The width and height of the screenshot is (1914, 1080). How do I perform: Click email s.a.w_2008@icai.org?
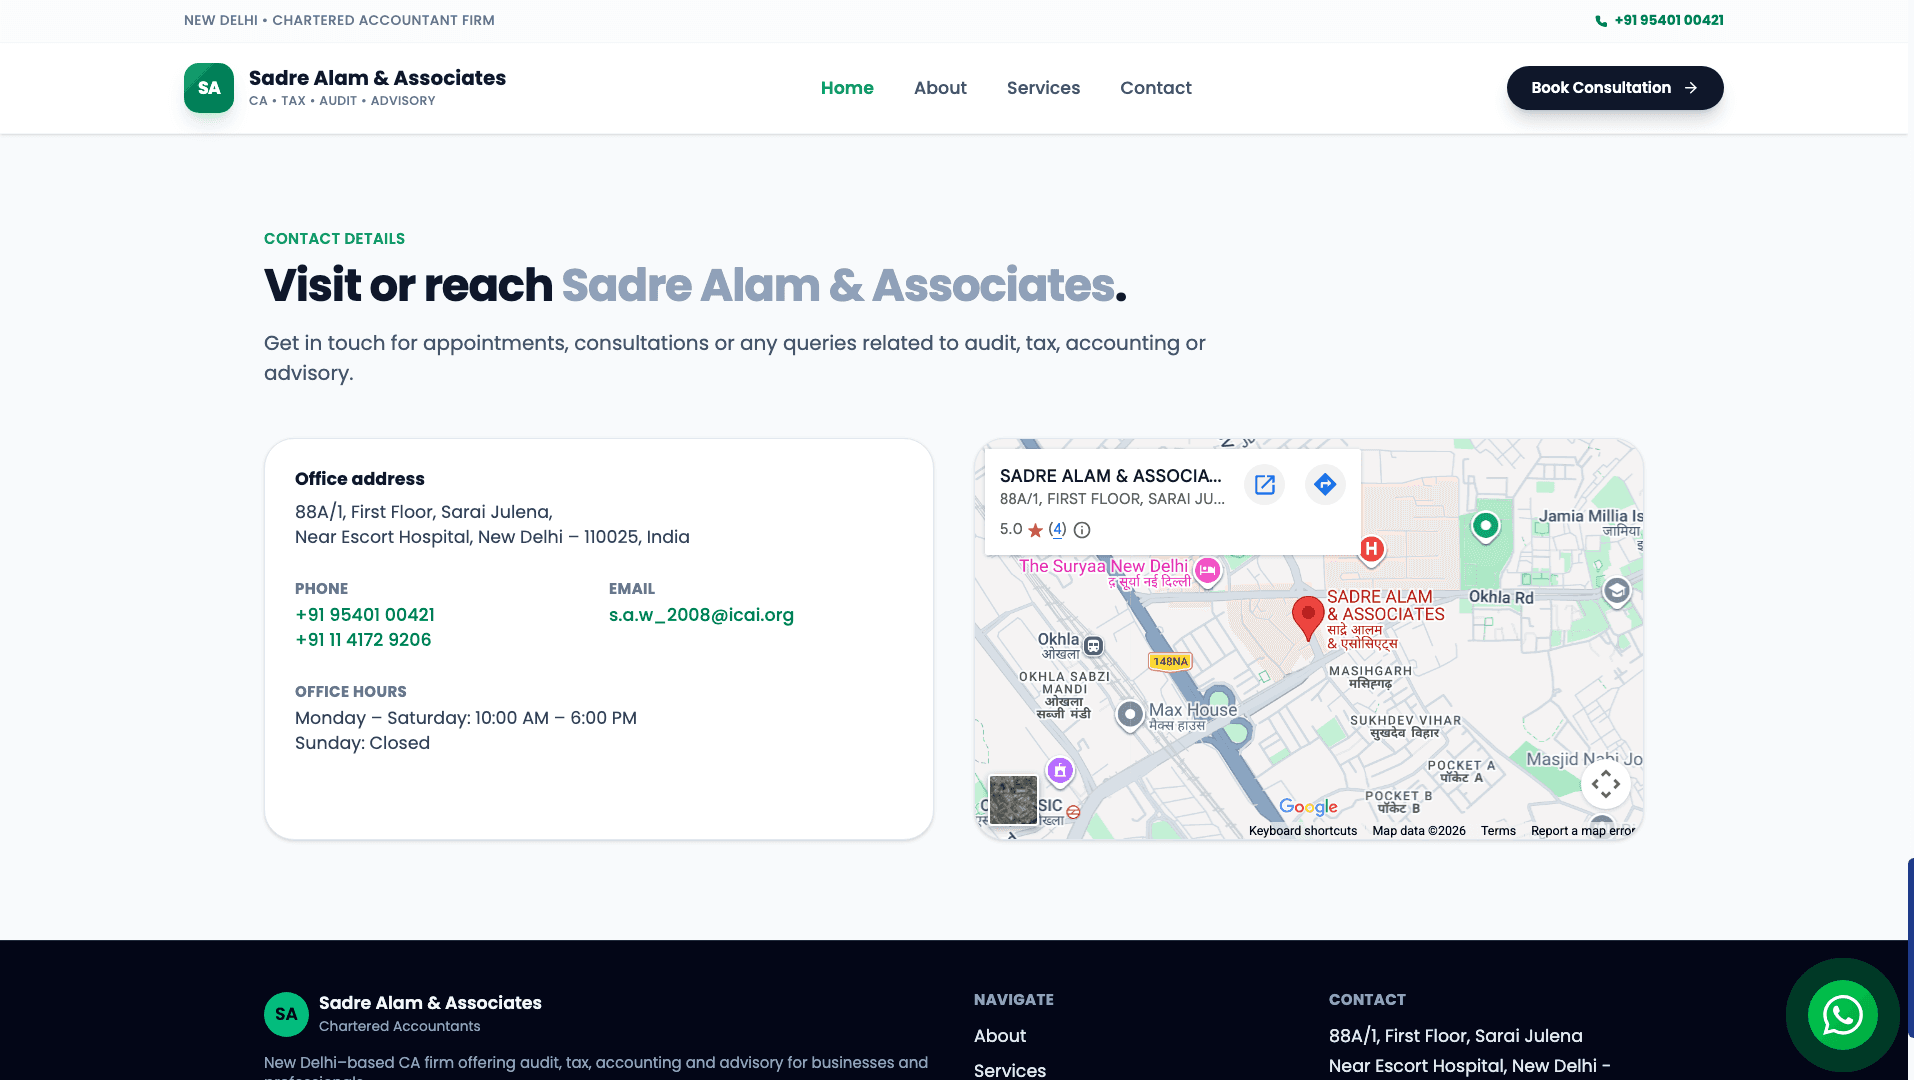701,615
